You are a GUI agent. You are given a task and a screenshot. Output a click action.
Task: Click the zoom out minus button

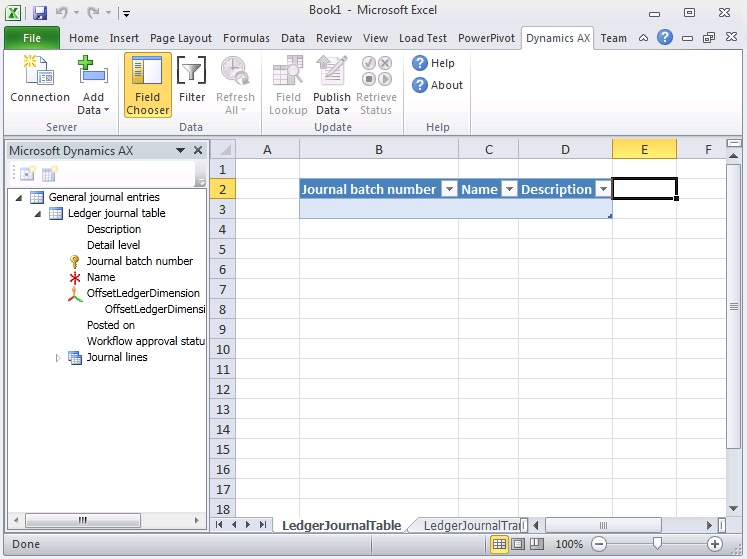599,544
